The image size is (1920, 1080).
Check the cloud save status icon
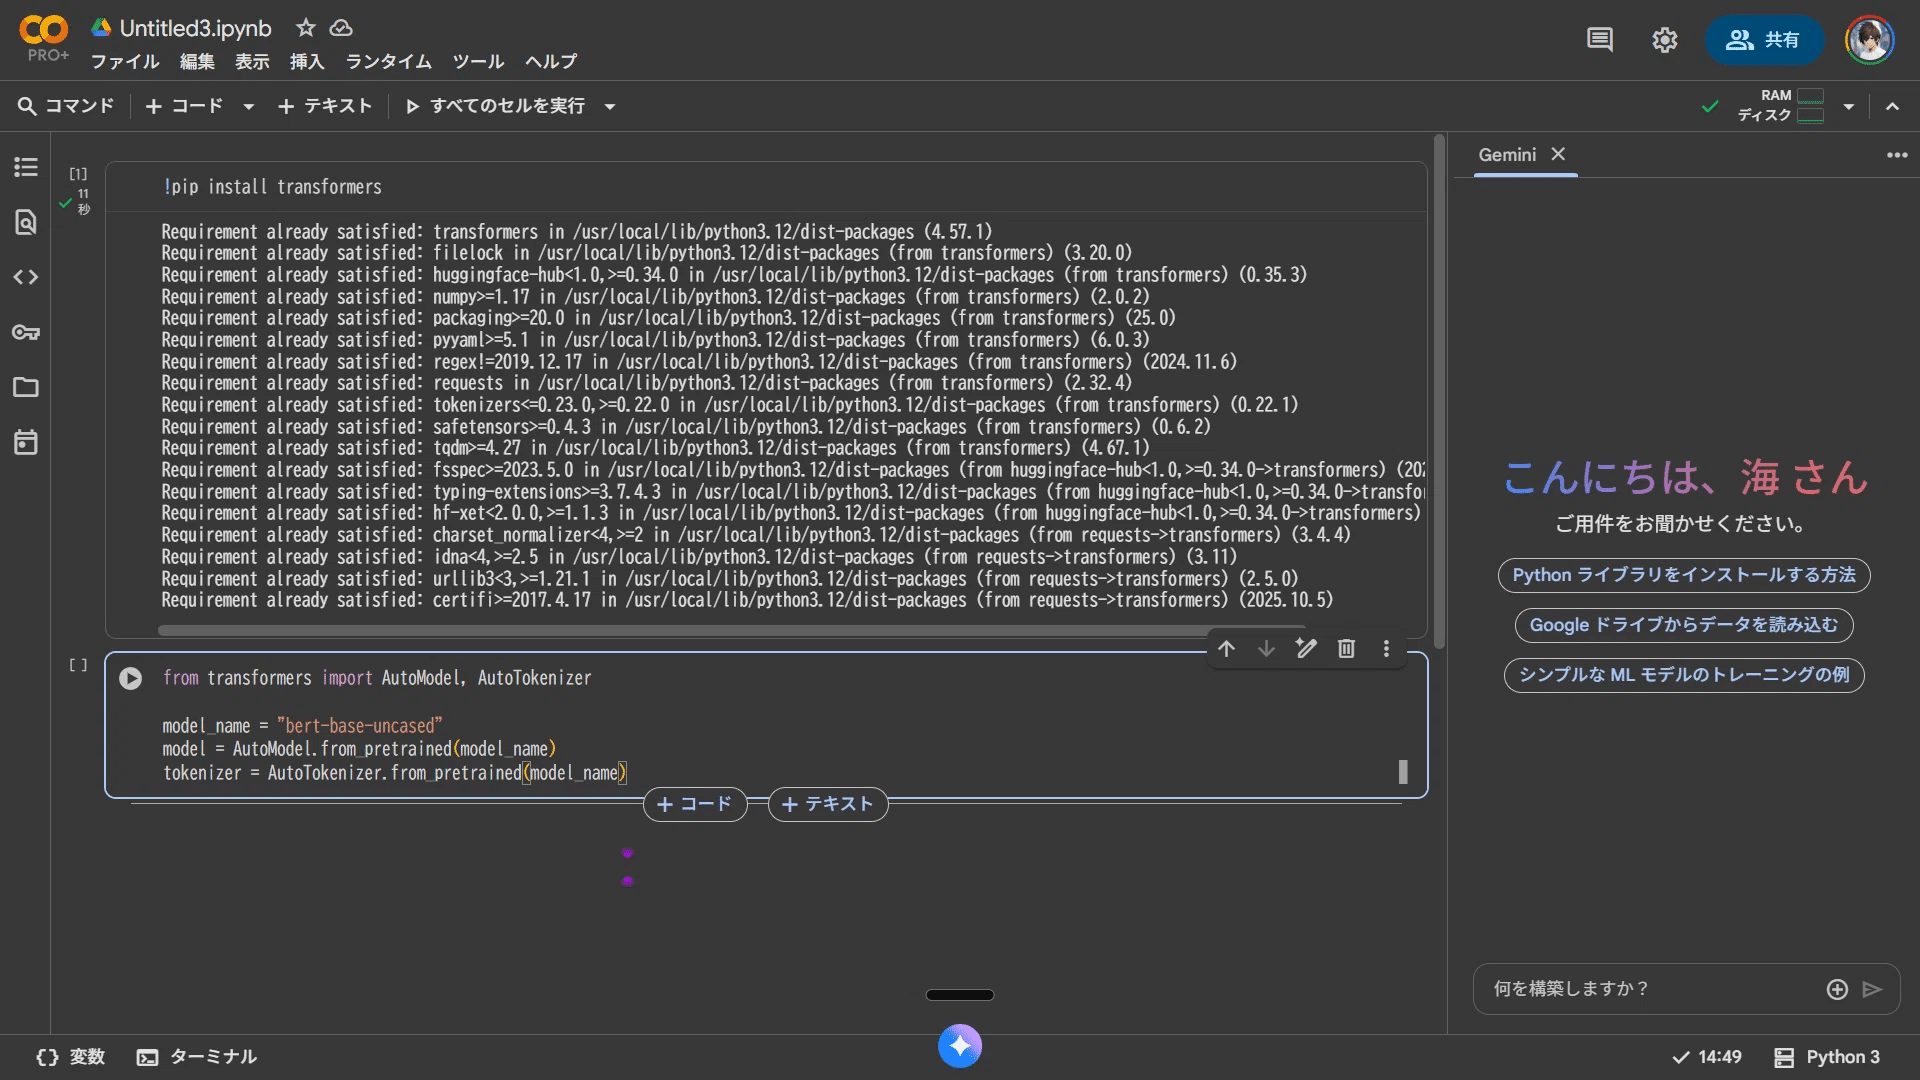pyautogui.click(x=341, y=28)
